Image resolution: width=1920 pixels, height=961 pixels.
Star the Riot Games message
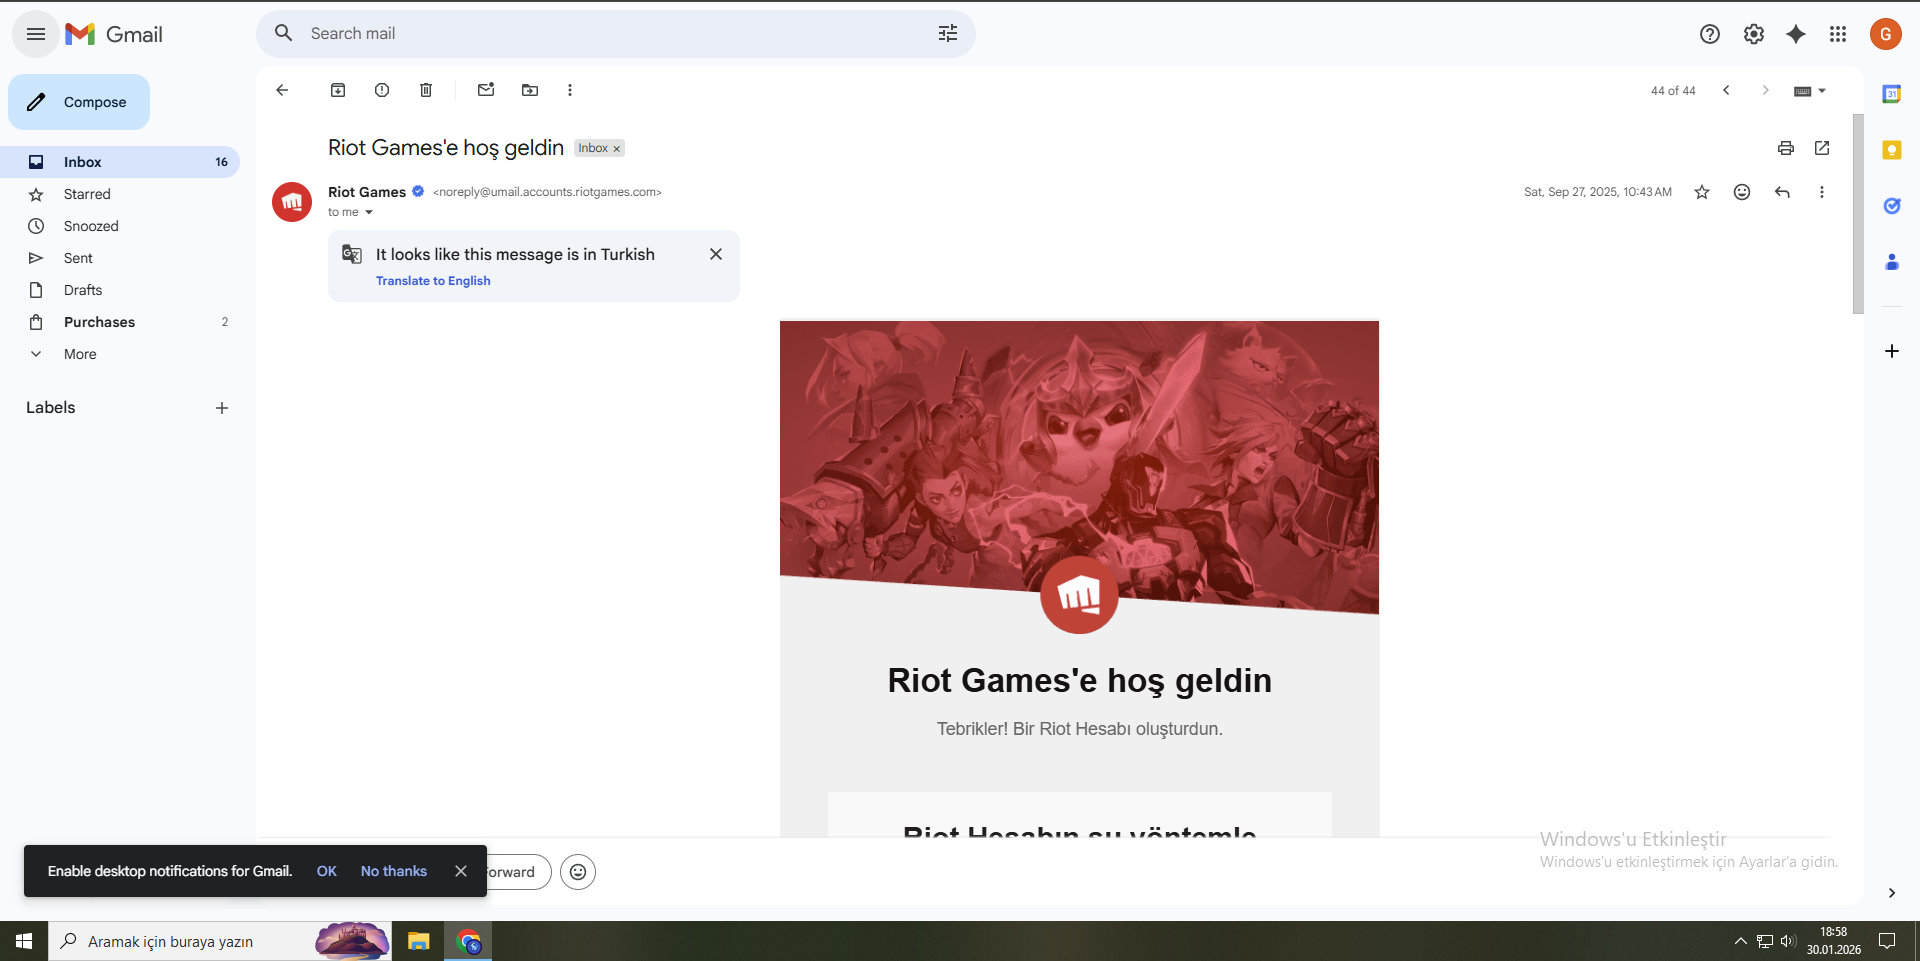tap(1702, 192)
